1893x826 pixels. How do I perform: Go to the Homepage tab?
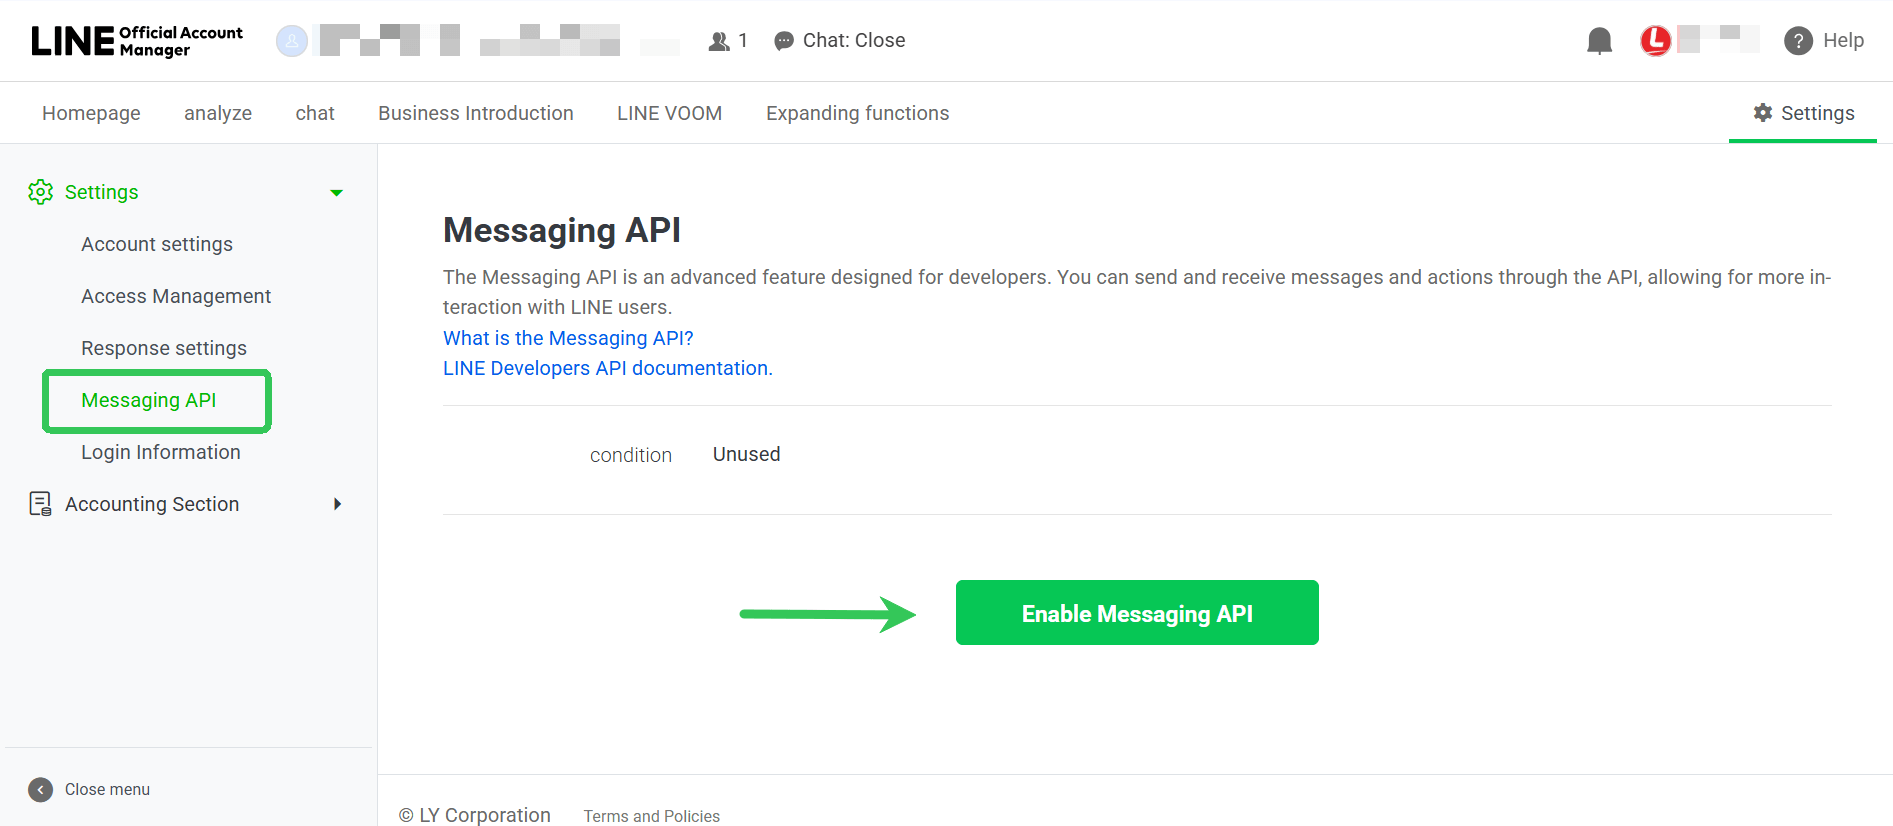(x=91, y=113)
